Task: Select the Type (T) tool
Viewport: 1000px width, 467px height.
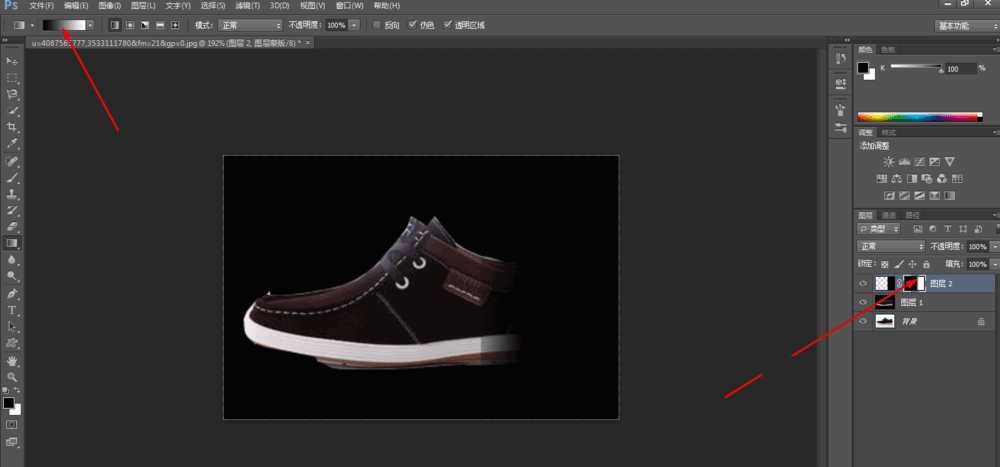Action: point(12,311)
